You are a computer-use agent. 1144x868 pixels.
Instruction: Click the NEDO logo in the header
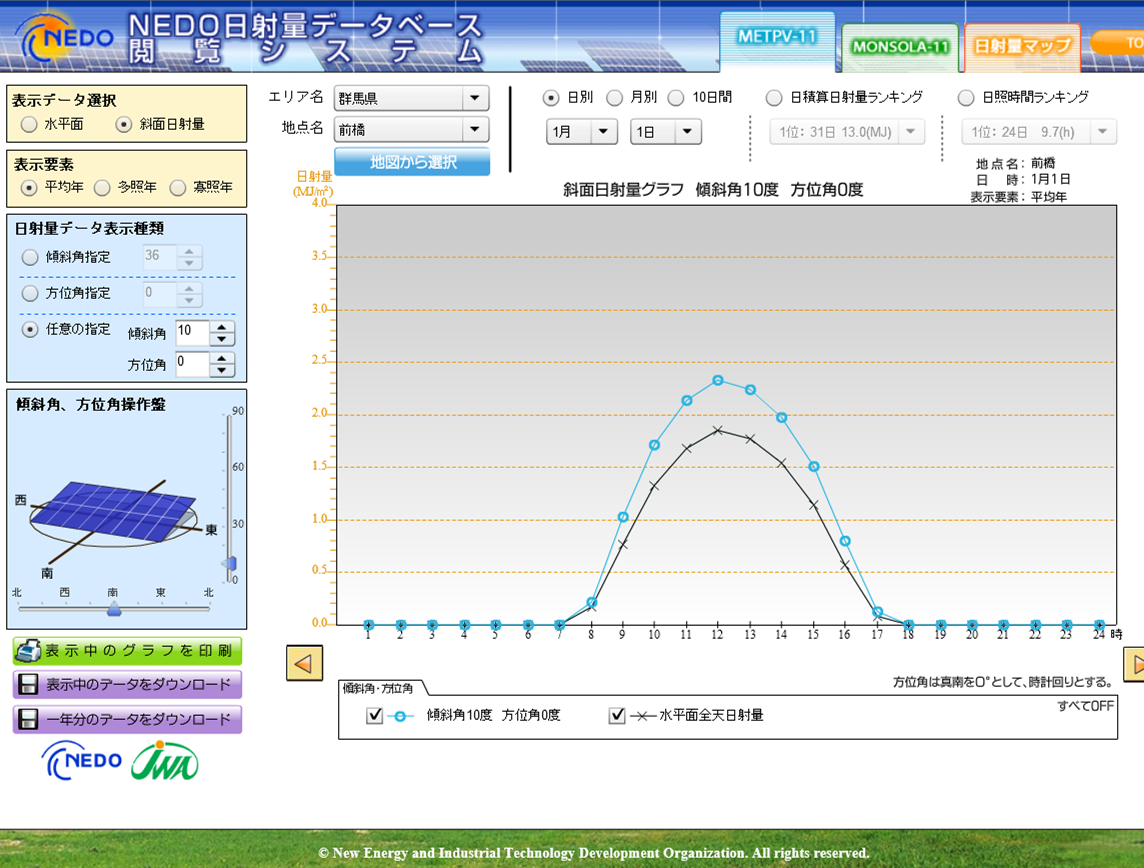point(64,36)
